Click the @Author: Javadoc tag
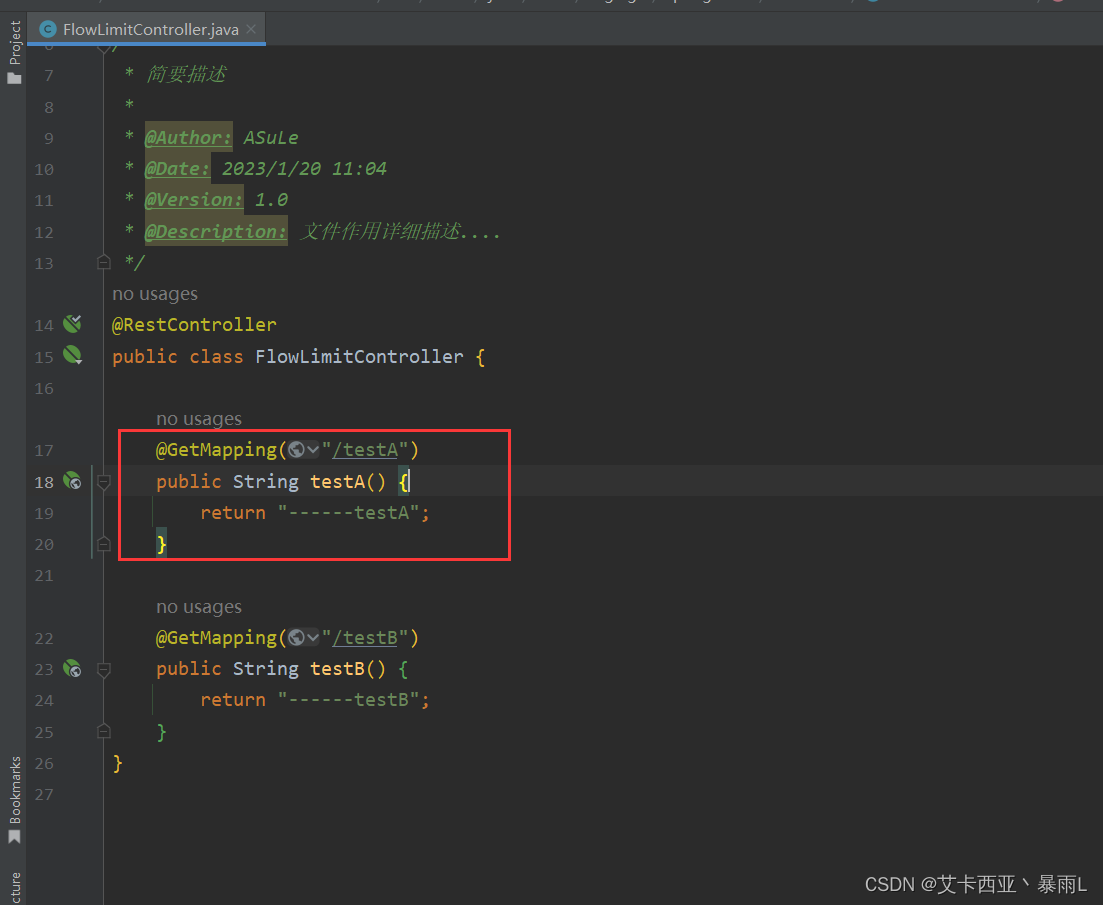 click(188, 137)
